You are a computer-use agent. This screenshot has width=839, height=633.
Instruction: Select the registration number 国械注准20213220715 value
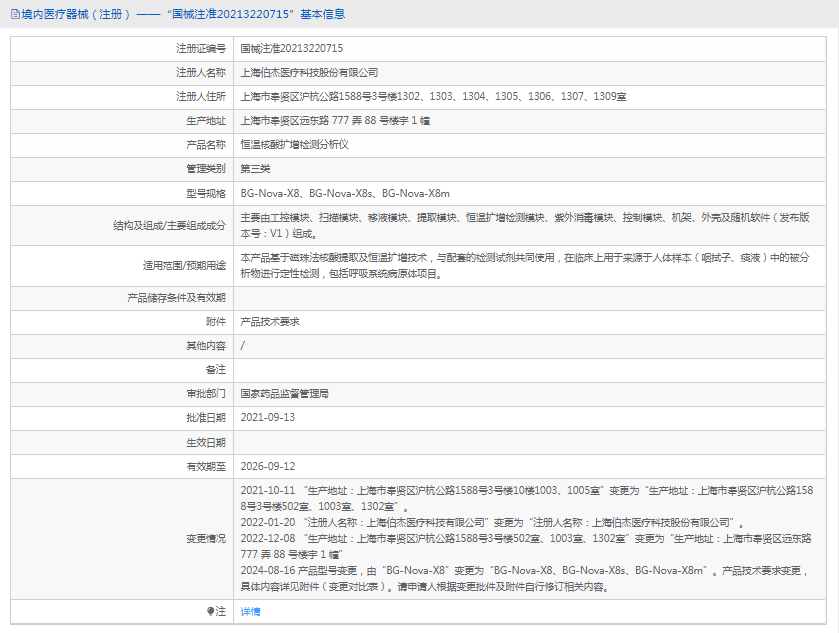tap(292, 49)
